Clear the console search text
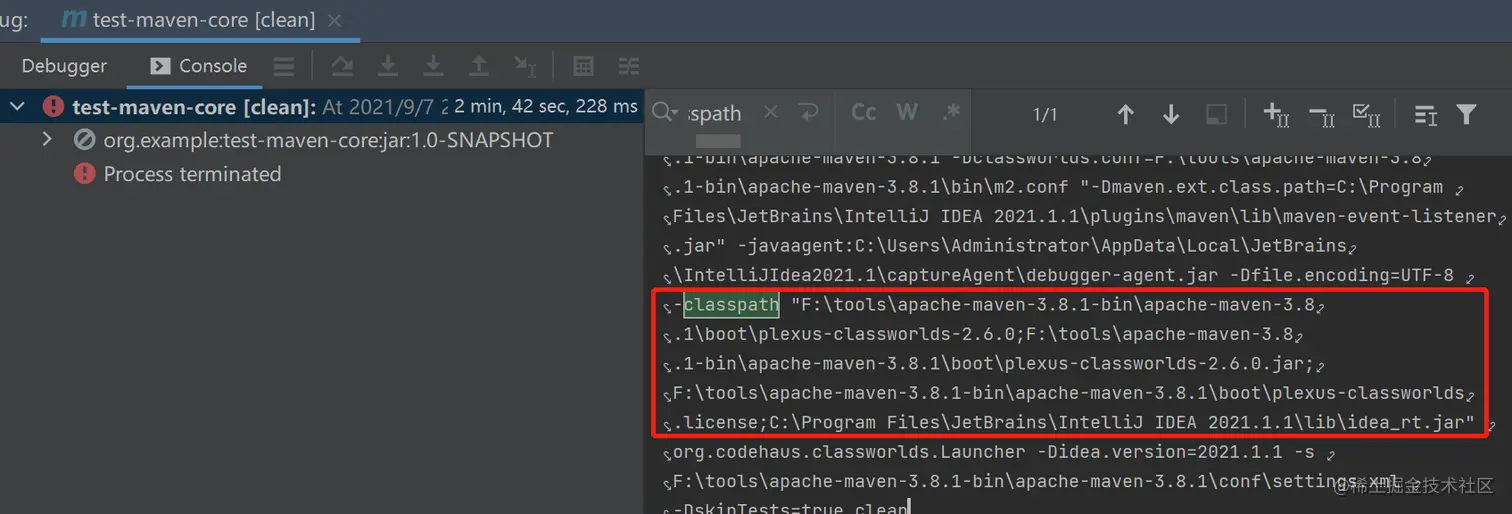This screenshot has height=514, width=1512. pyautogui.click(x=770, y=113)
